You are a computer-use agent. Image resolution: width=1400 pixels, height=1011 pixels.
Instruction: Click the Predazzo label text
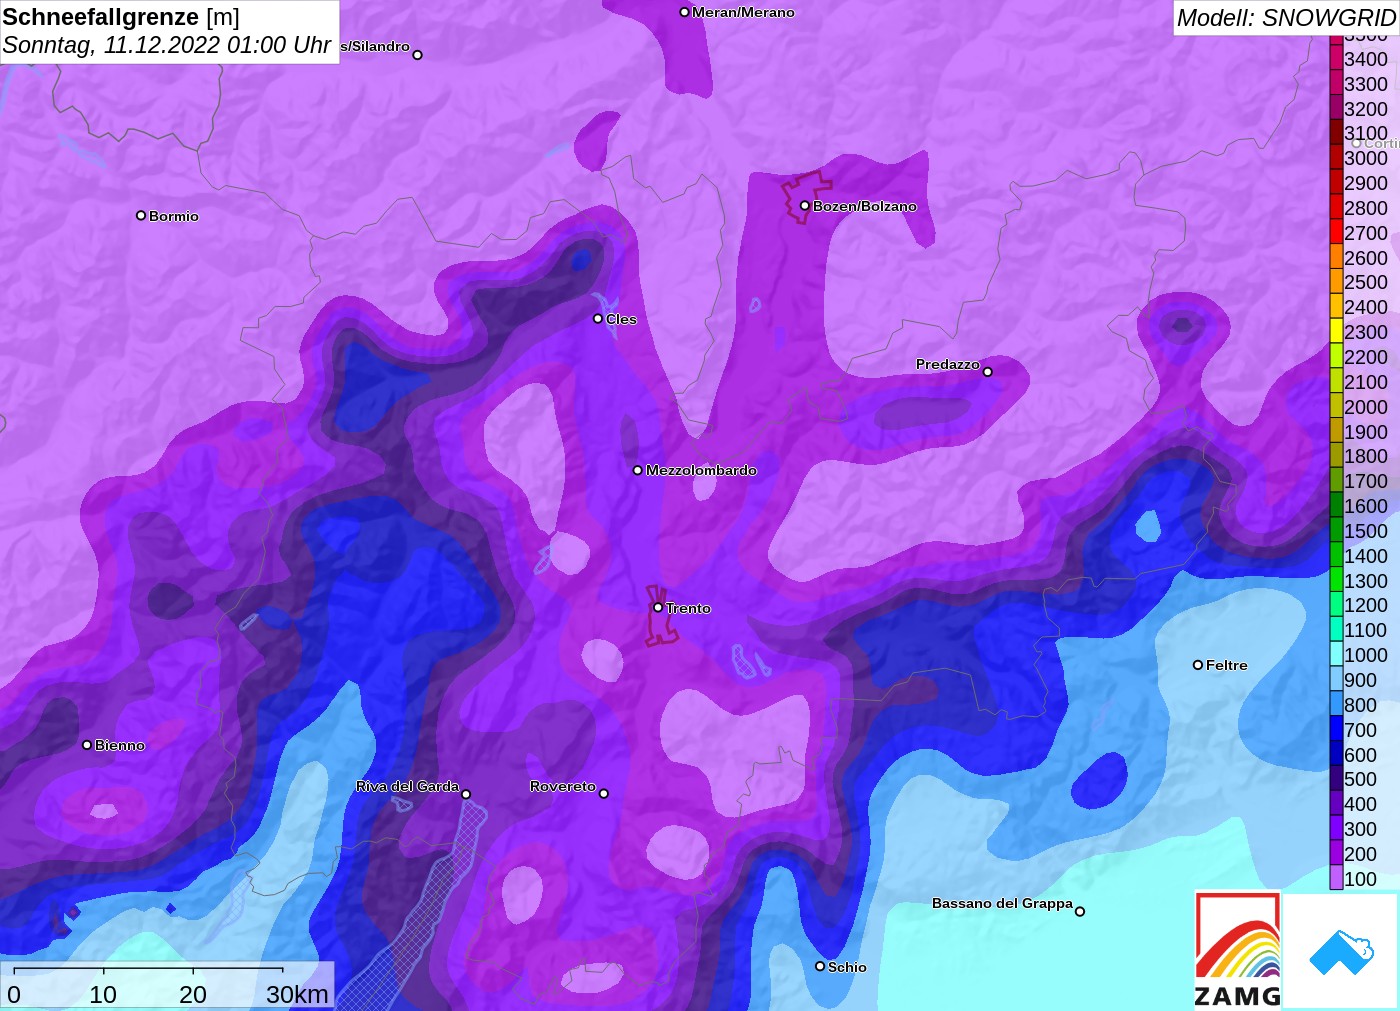pos(948,364)
